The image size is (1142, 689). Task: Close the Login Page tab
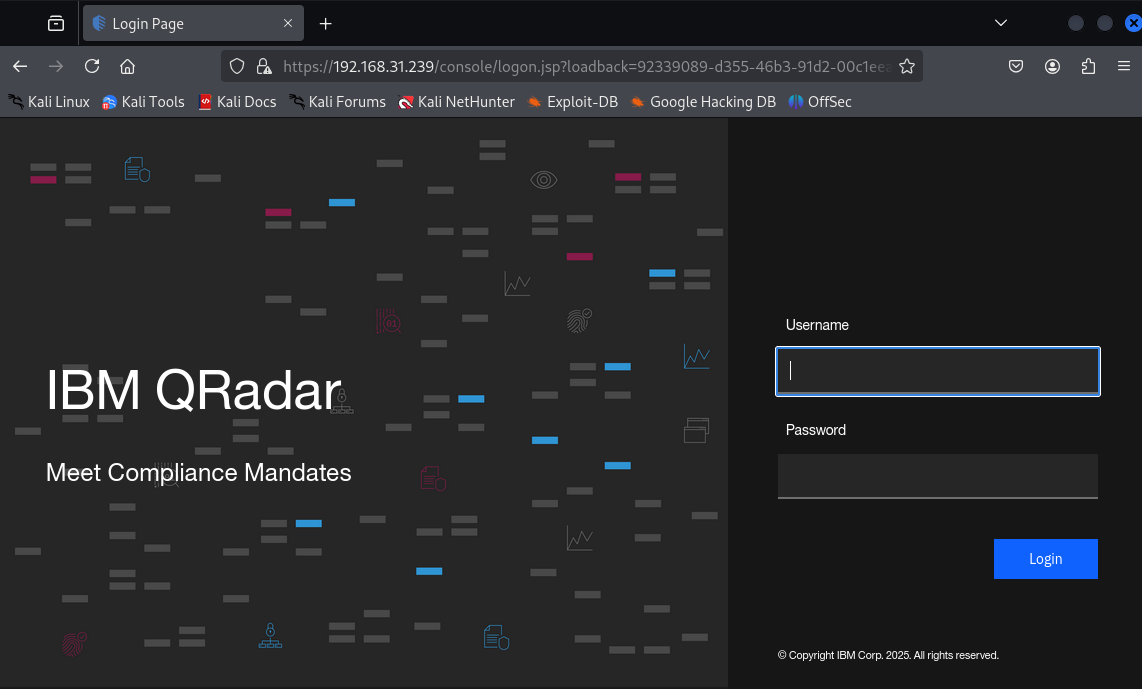pos(288,23)
